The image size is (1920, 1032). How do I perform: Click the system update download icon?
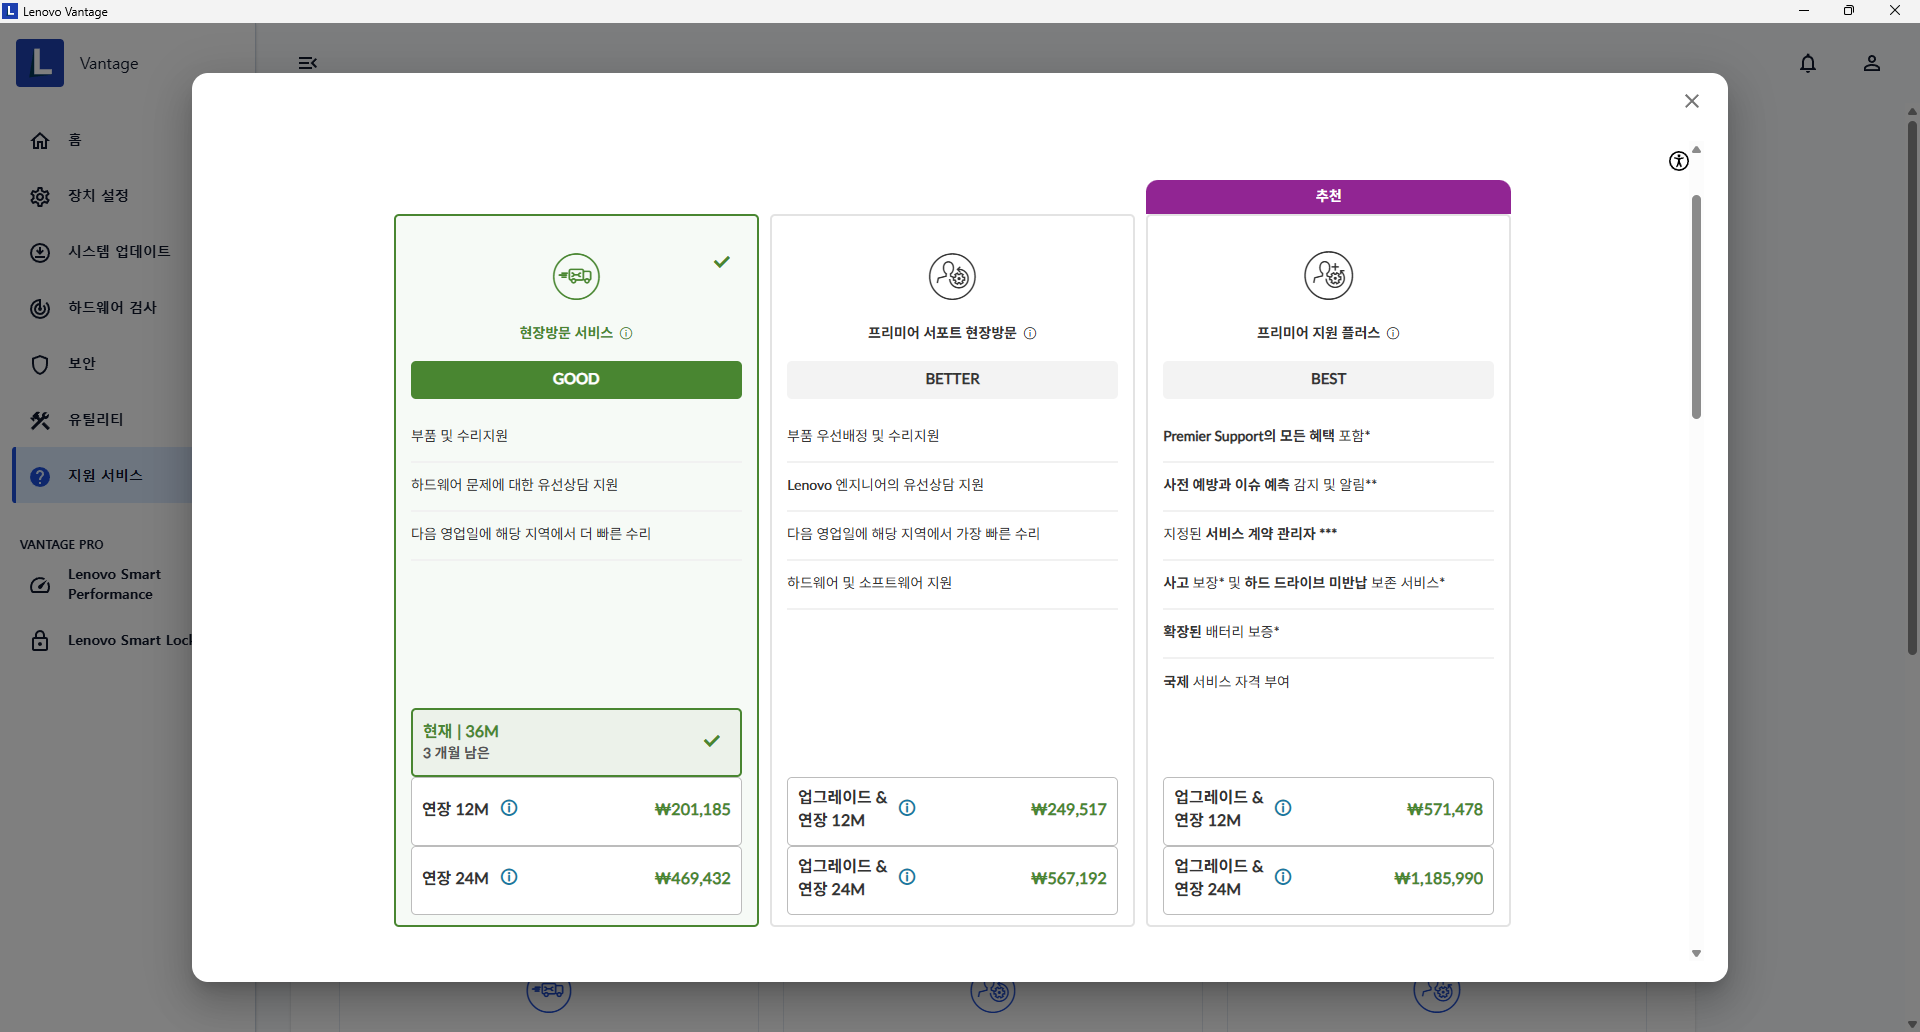(x=40, y=253)
